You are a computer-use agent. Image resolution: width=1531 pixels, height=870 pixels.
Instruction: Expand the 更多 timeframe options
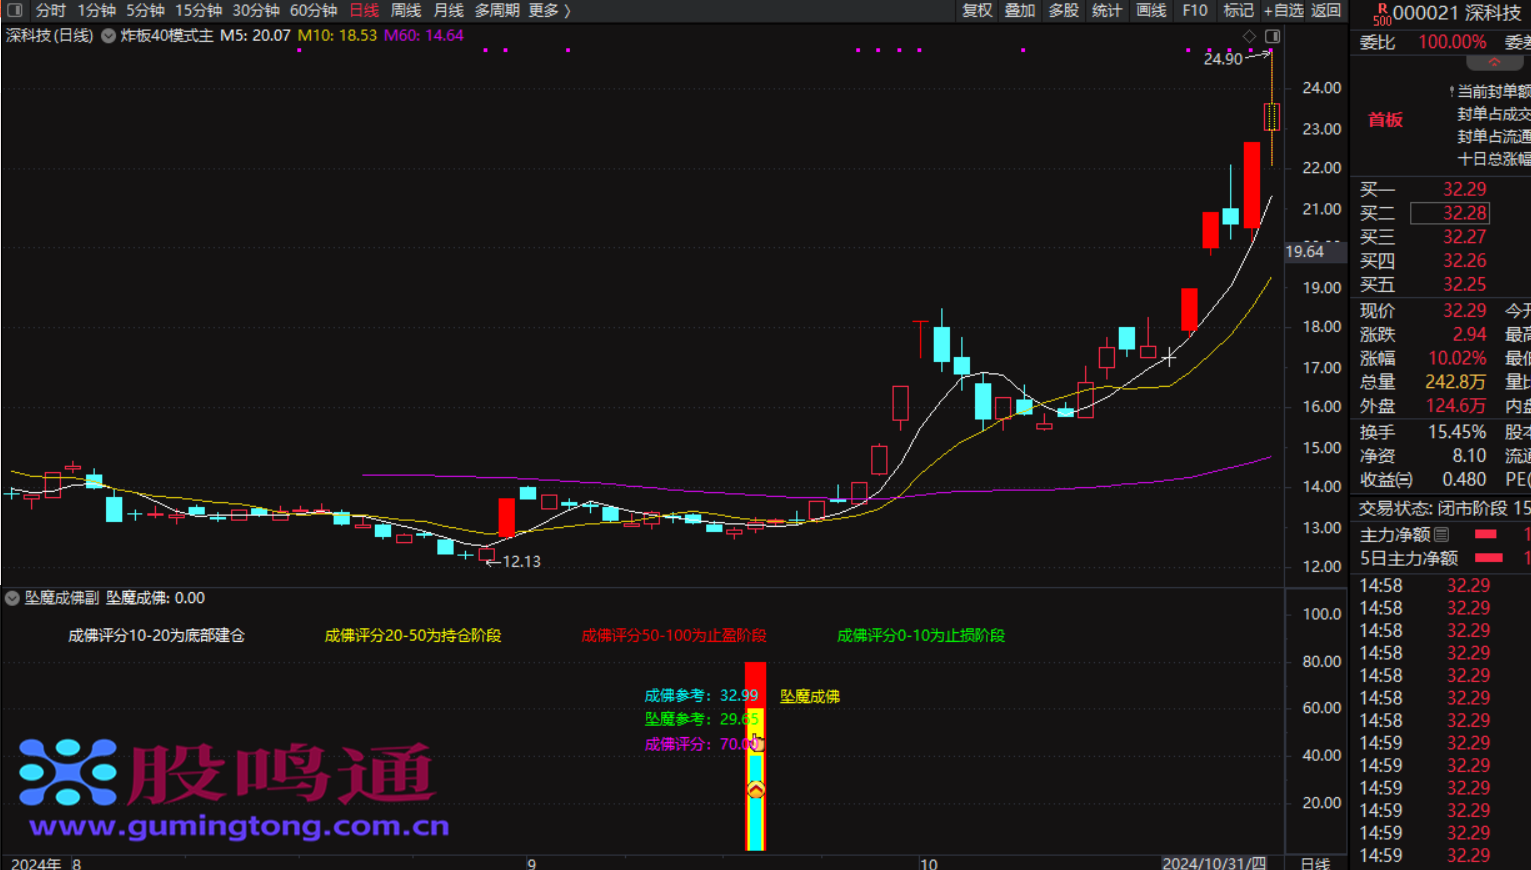[x=549, y=10]
